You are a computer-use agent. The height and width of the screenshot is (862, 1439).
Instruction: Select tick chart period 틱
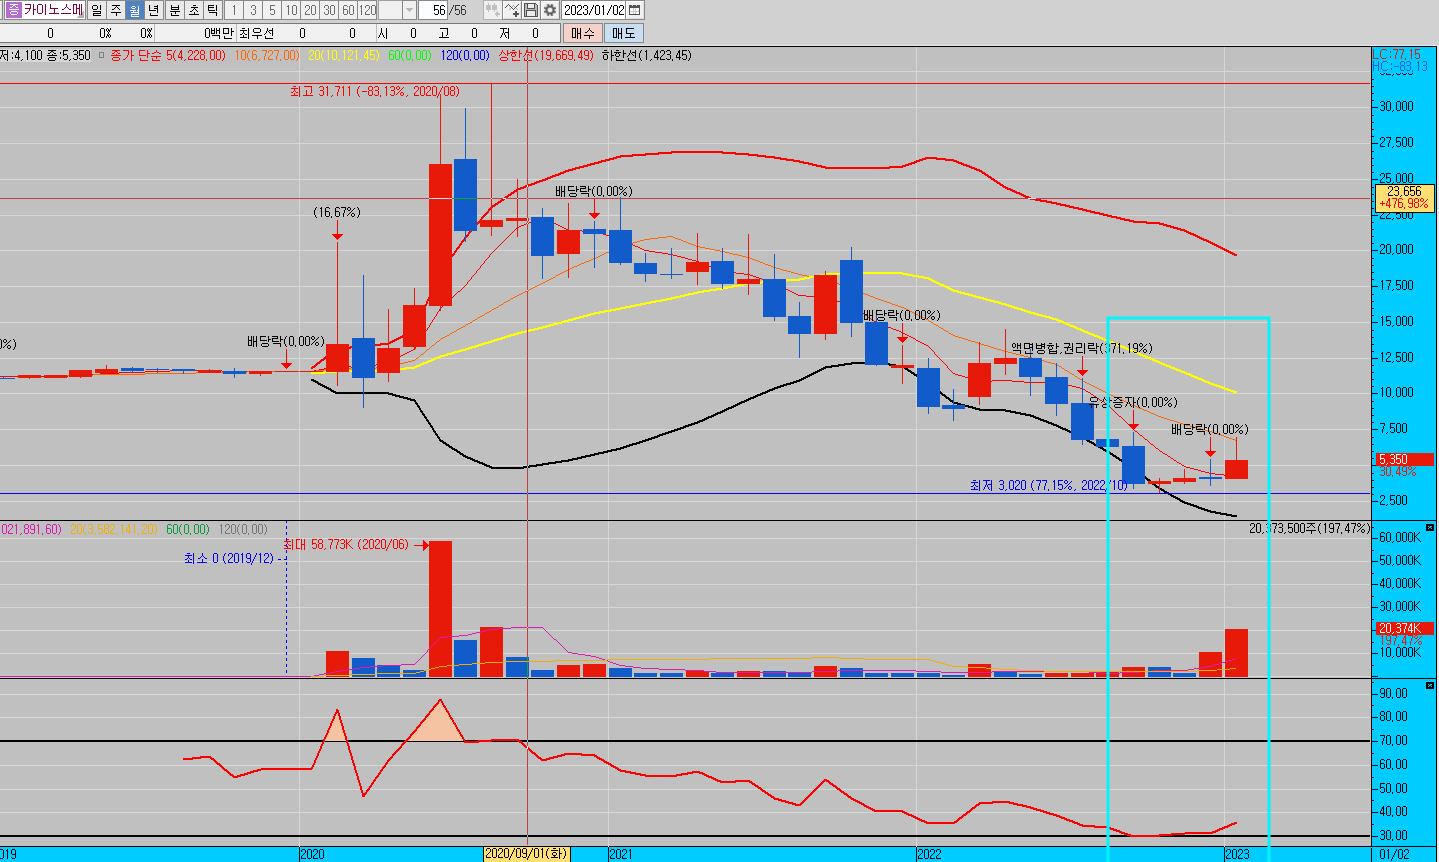pos(213,10)
